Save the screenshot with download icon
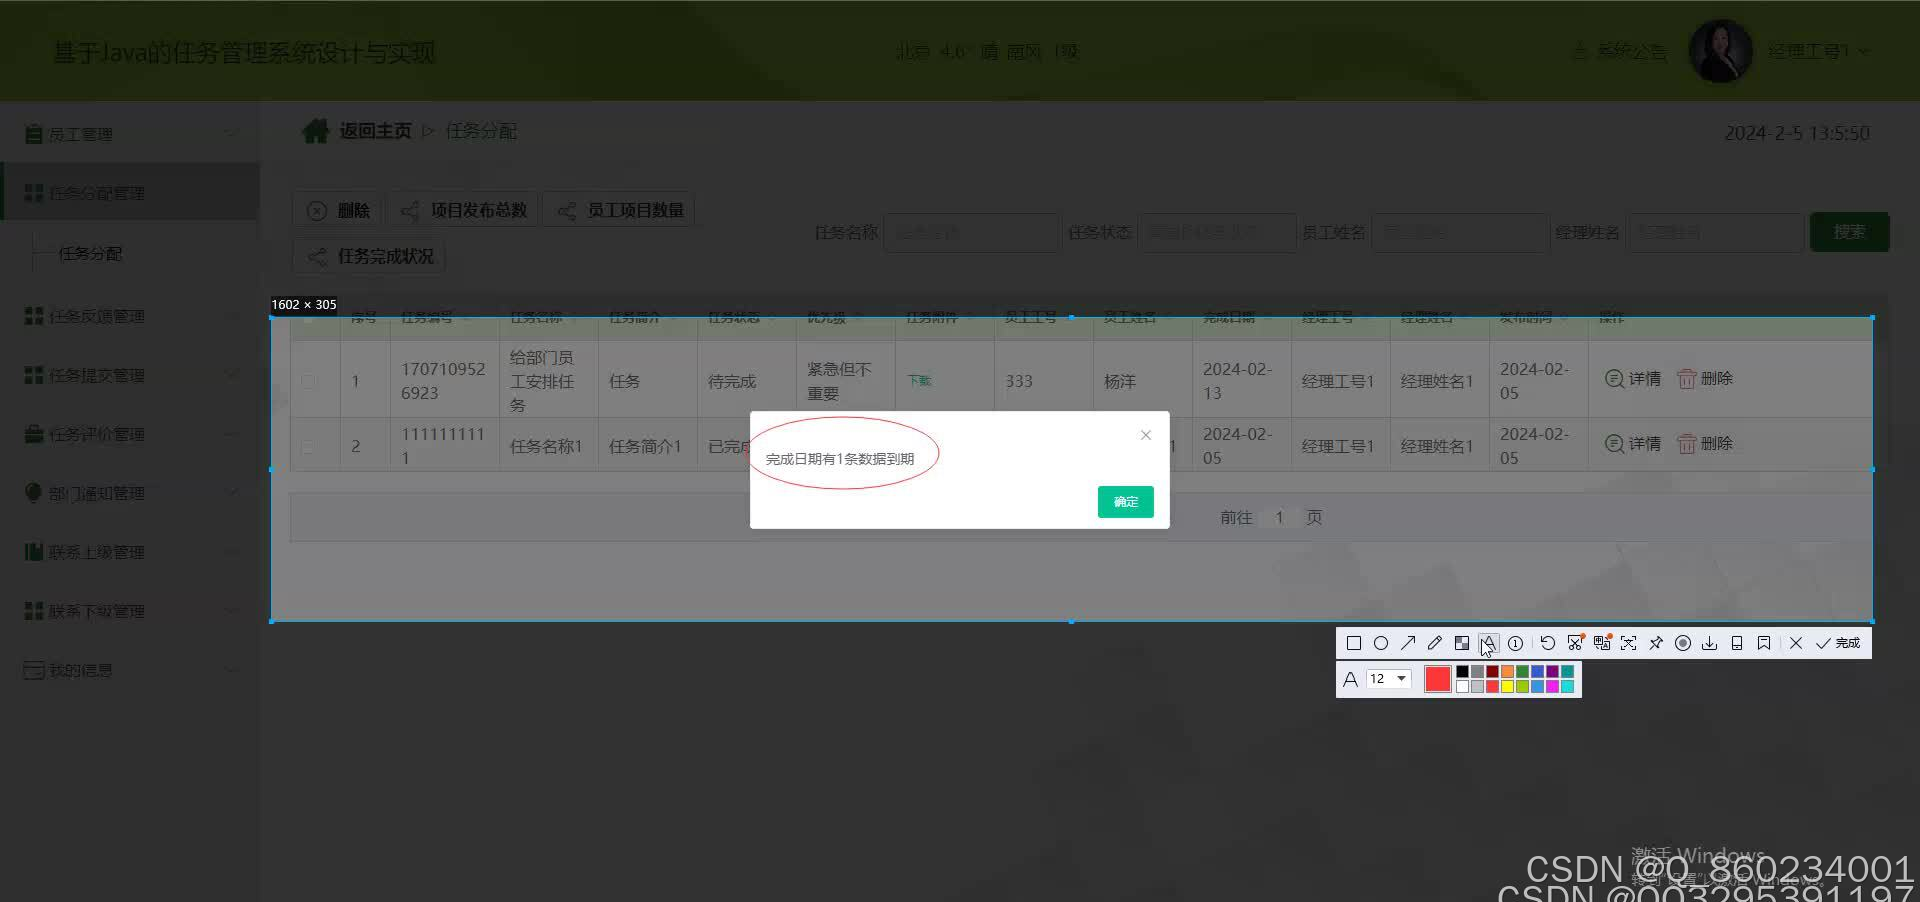The image size is (1920, 902). tap(1710, 643)
